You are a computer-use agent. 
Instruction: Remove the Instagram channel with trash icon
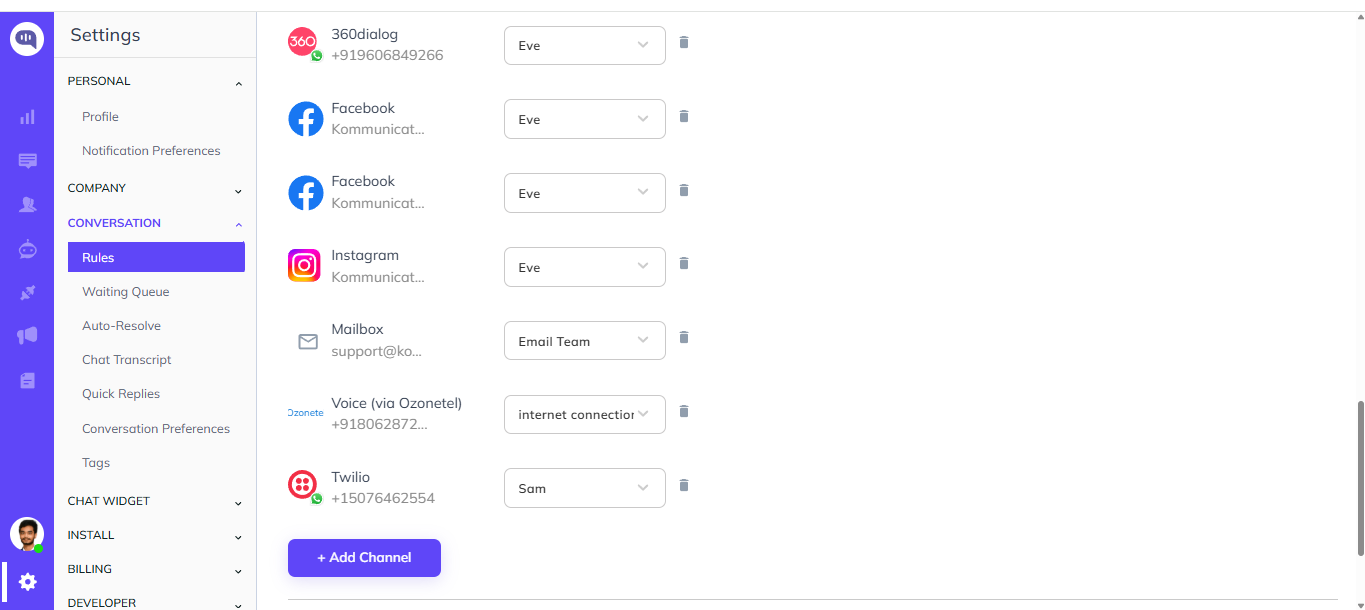point(684,264)
